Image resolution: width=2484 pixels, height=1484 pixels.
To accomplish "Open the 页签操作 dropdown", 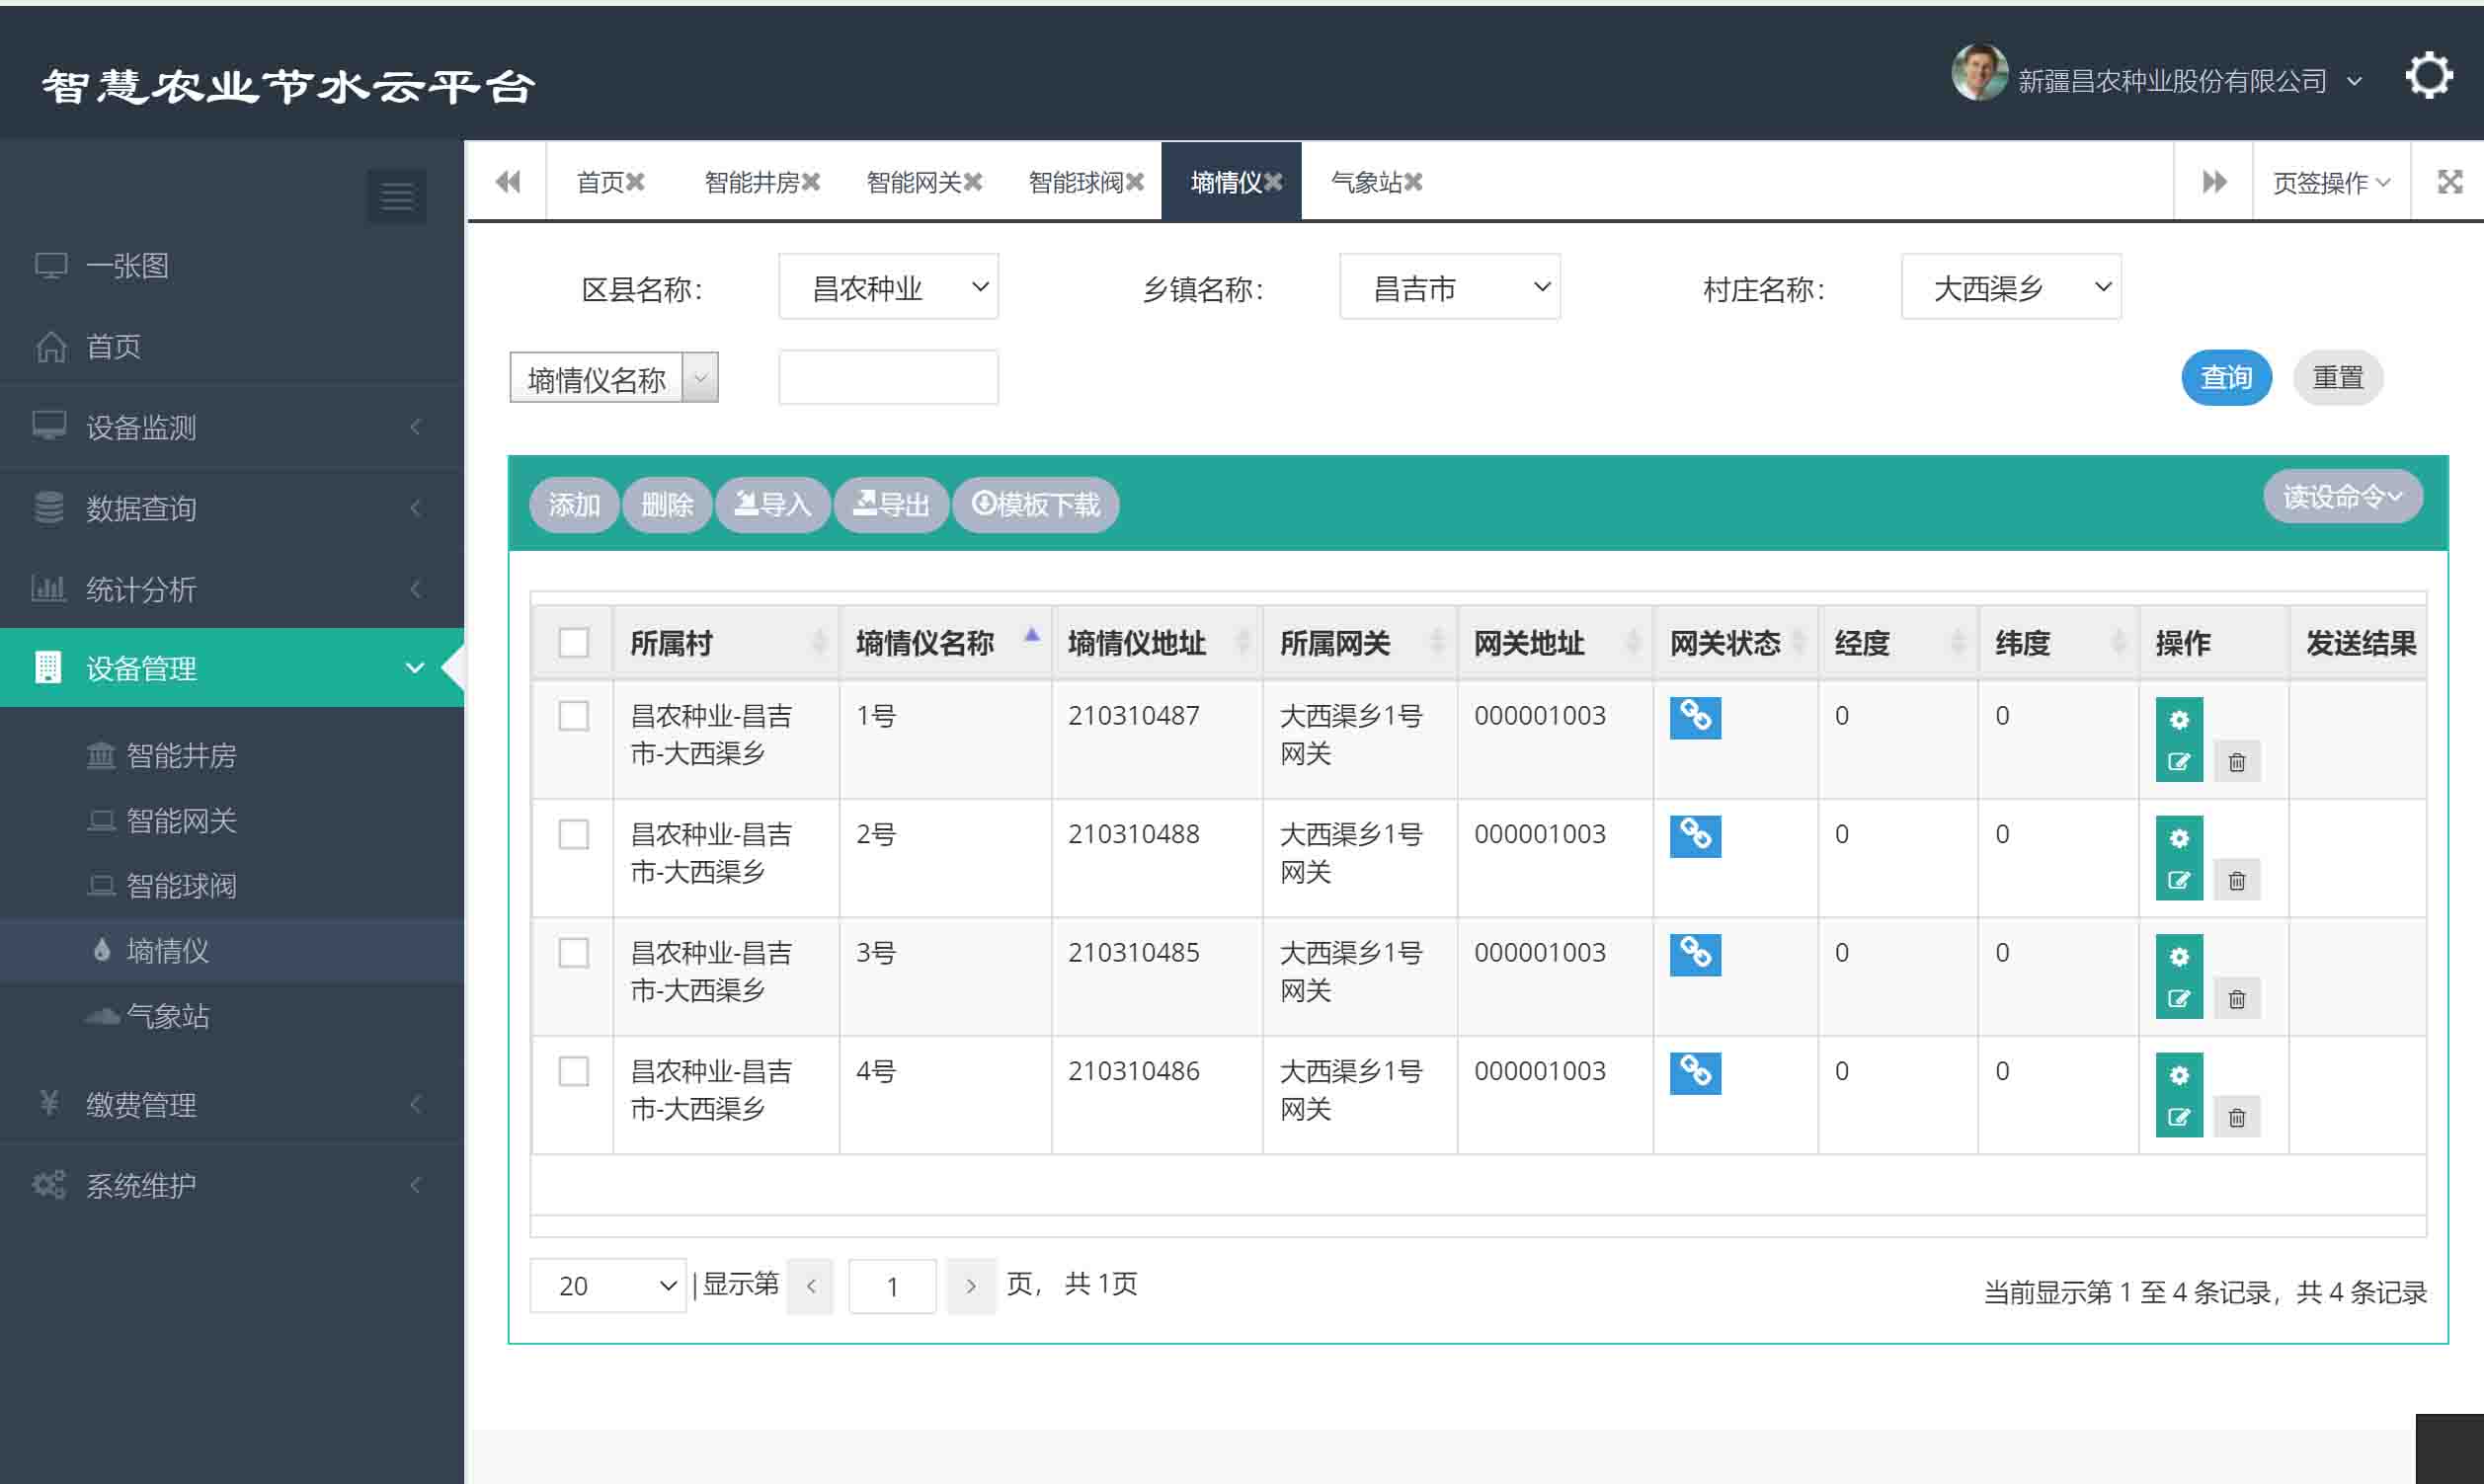I will pos(2330,182).
